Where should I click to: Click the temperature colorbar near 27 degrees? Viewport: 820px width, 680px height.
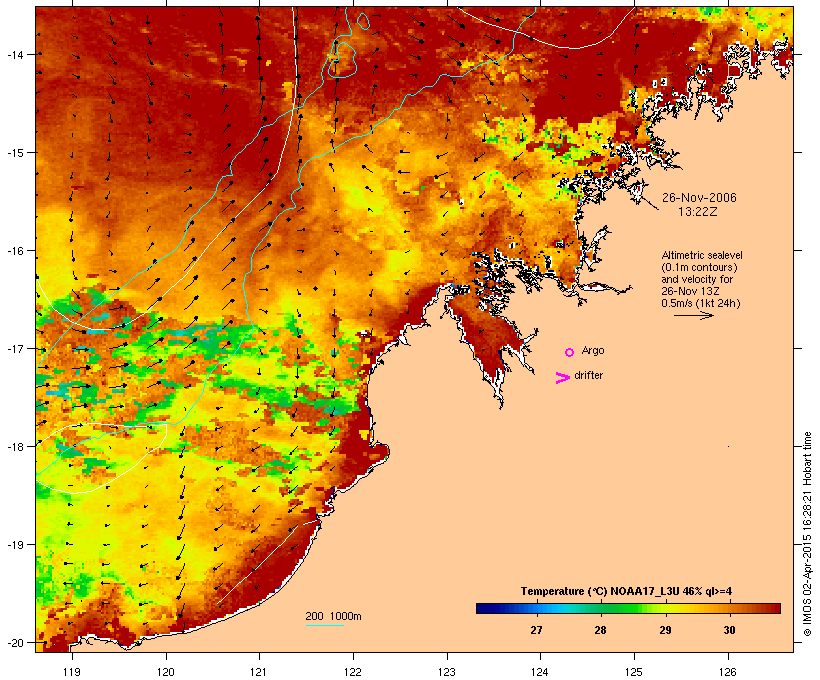(537, 608)
